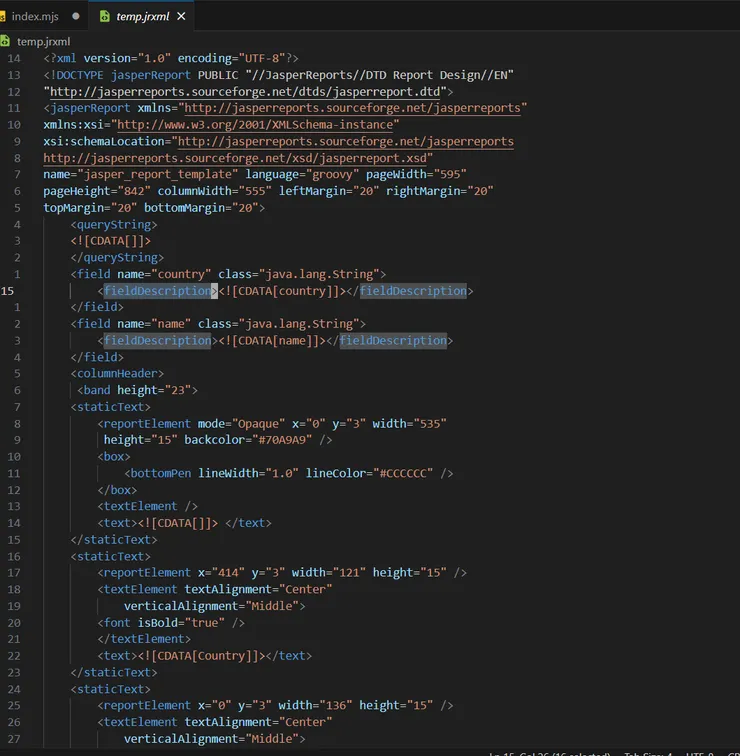Screen dimensions: 740x756
Task: Open the xmlns jasperreports URL link
Action: click(352, 108)
